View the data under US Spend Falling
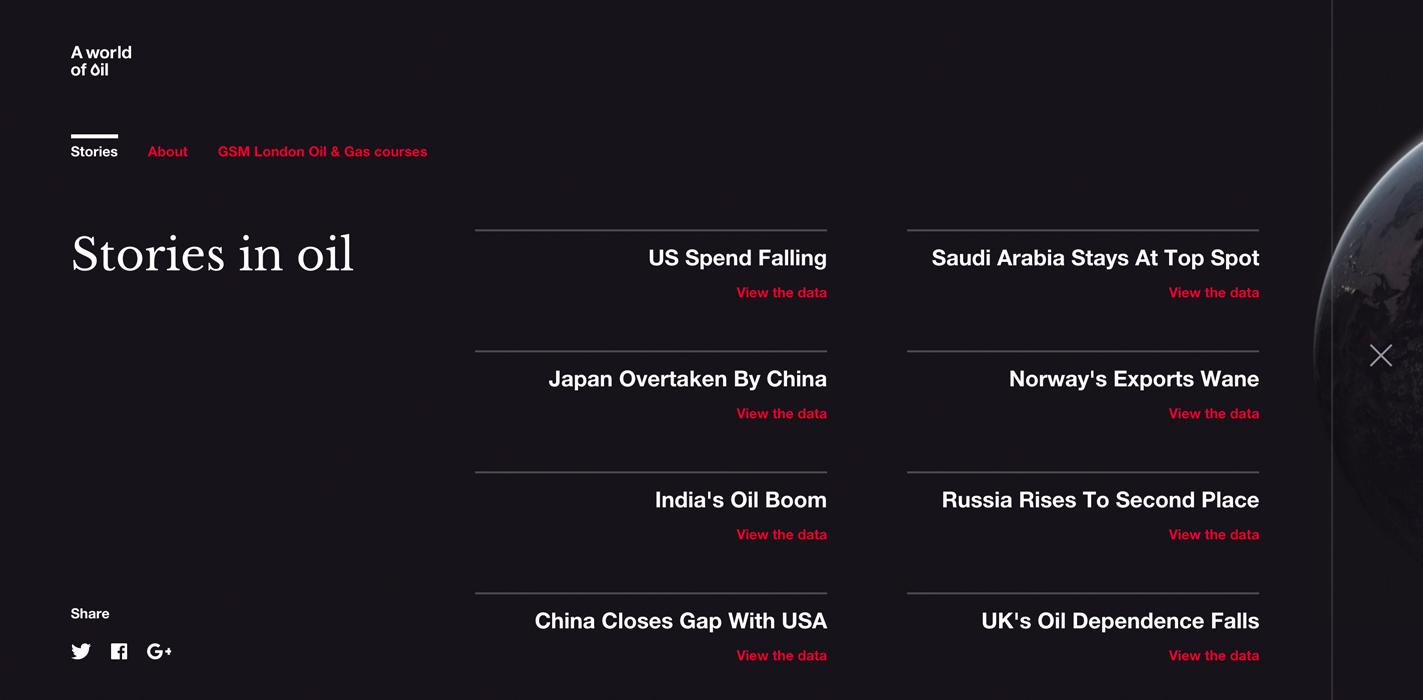This screenshot has height=700, width=1423. [782, 293]
